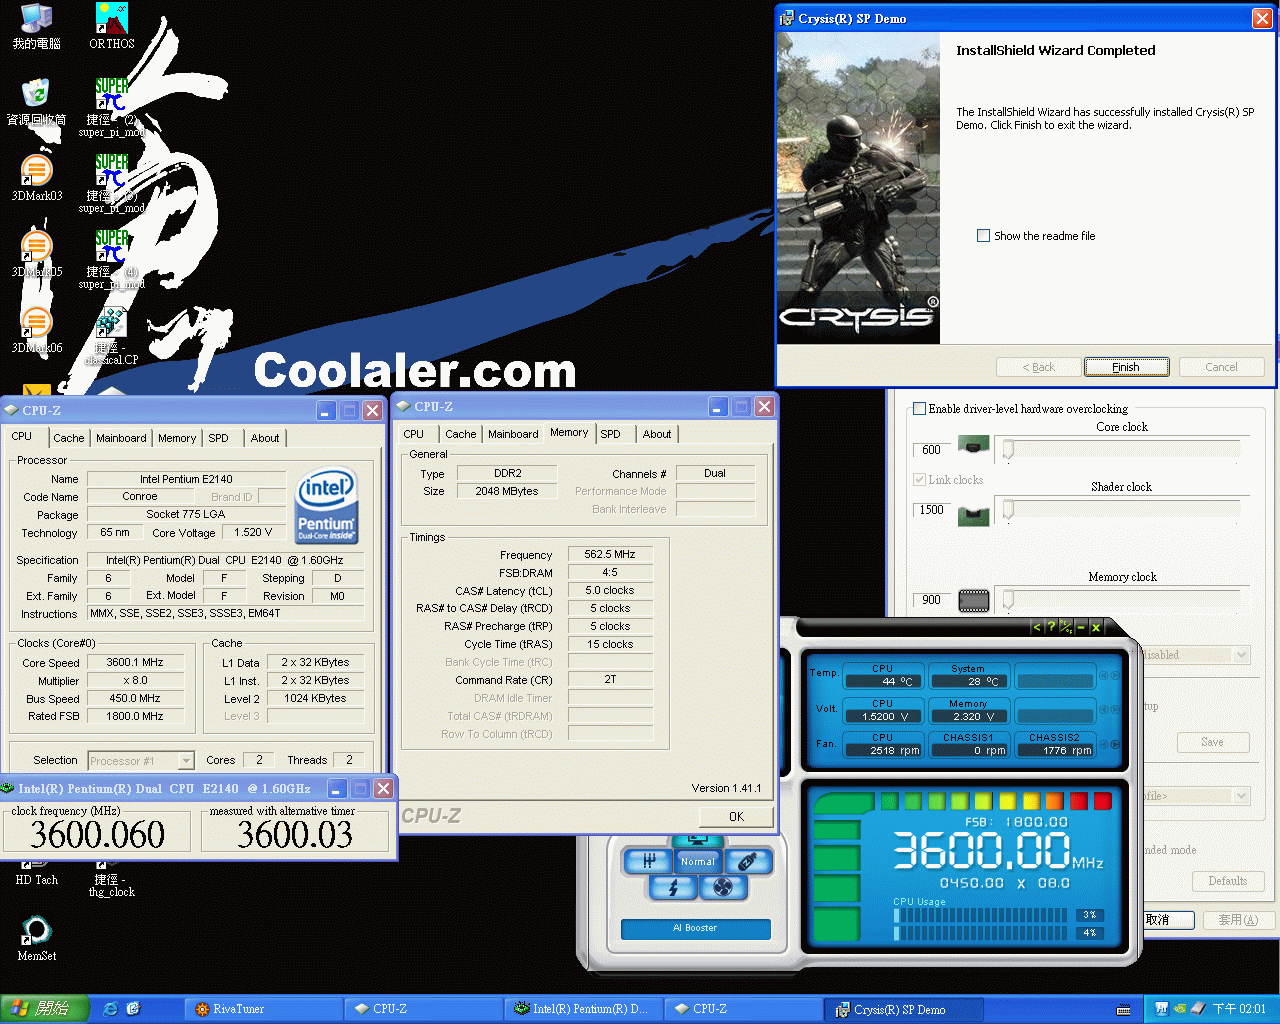1280x1024 pixels.
Task: Switch to Crysis(R) SP Demo taskbar button
Action: [x=905, y=1009]
